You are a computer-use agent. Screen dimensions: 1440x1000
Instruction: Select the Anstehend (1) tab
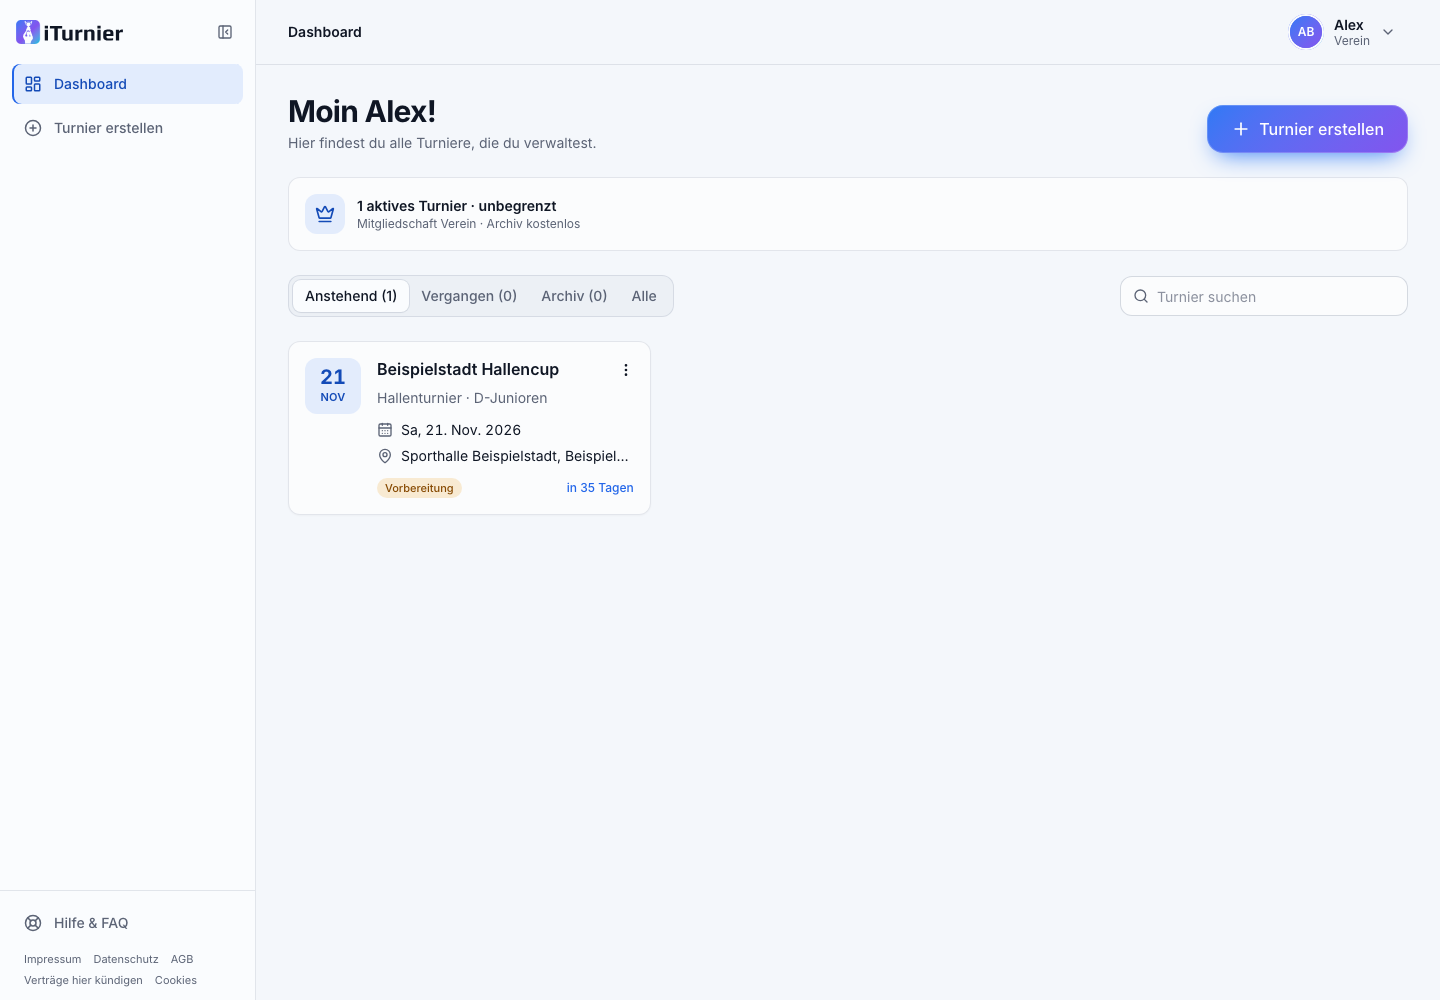351,296
